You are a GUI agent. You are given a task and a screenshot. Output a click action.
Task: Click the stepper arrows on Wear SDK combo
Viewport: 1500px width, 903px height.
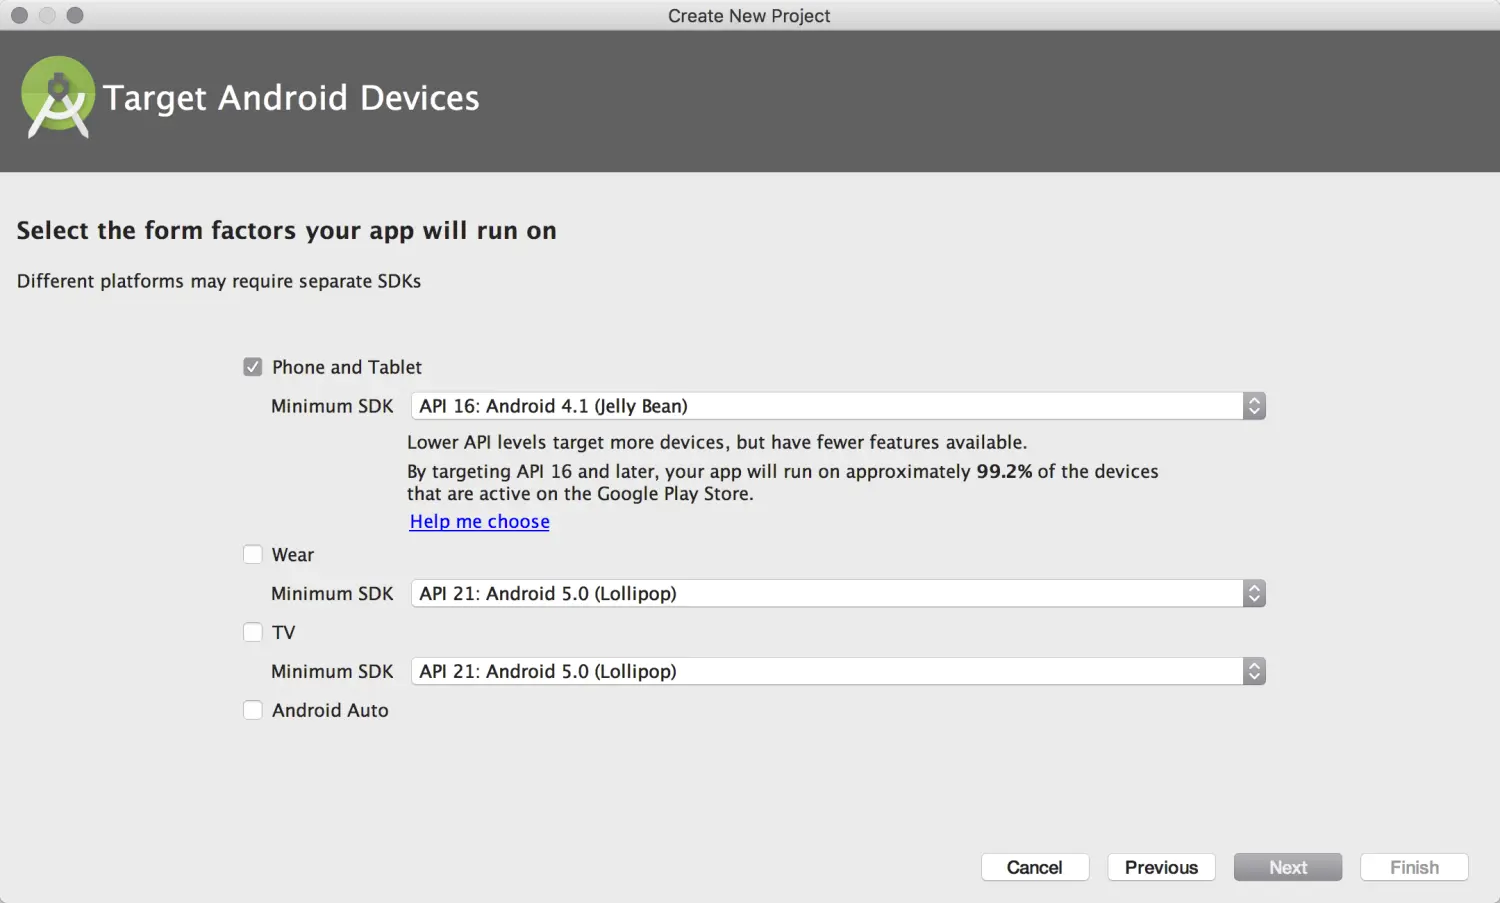point(1254,593)
